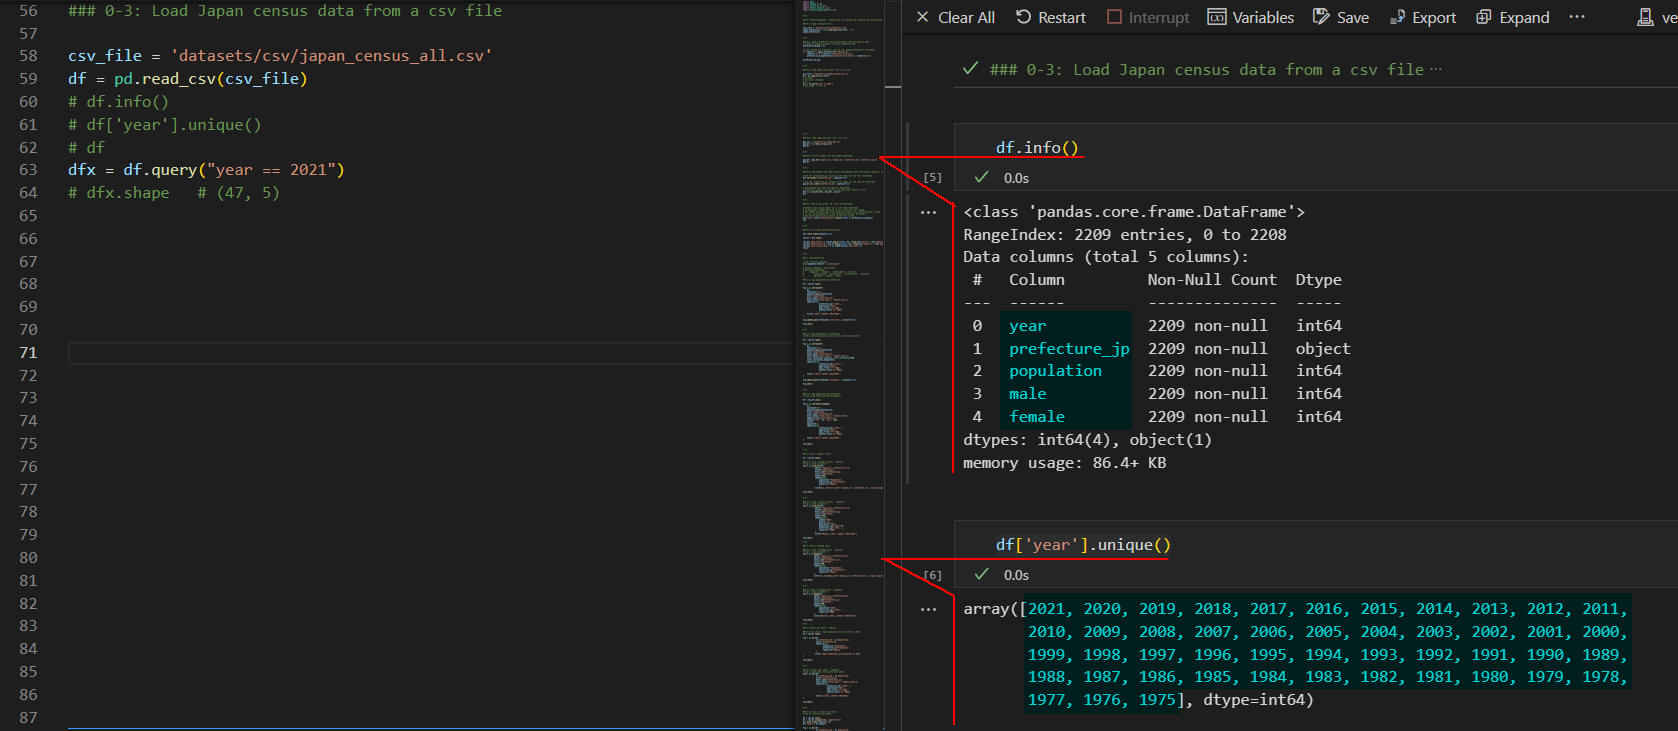Click execution count [6] label
The width and height of the screenshot is (1678, 731).
pos(932,575)
